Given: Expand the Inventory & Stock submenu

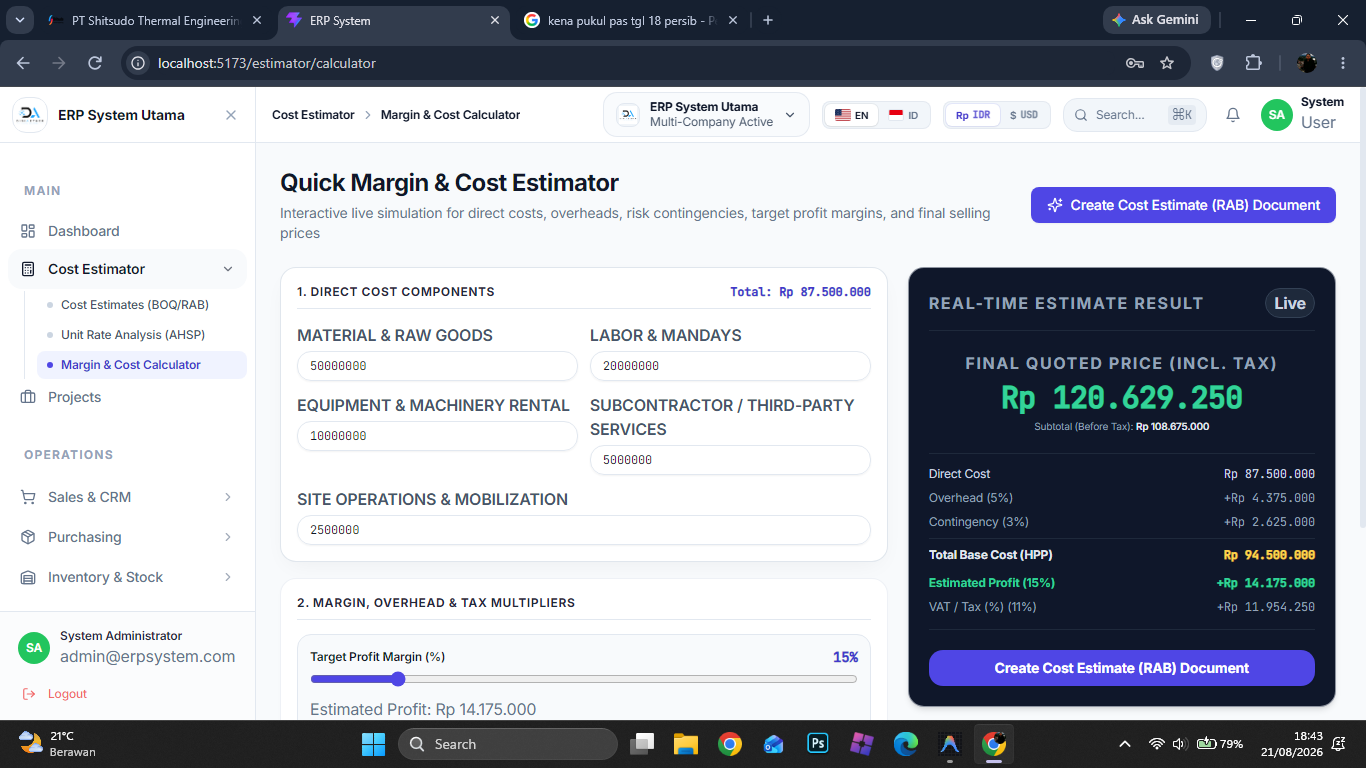Looking at the screenshot, I should [x=228, y=577].
